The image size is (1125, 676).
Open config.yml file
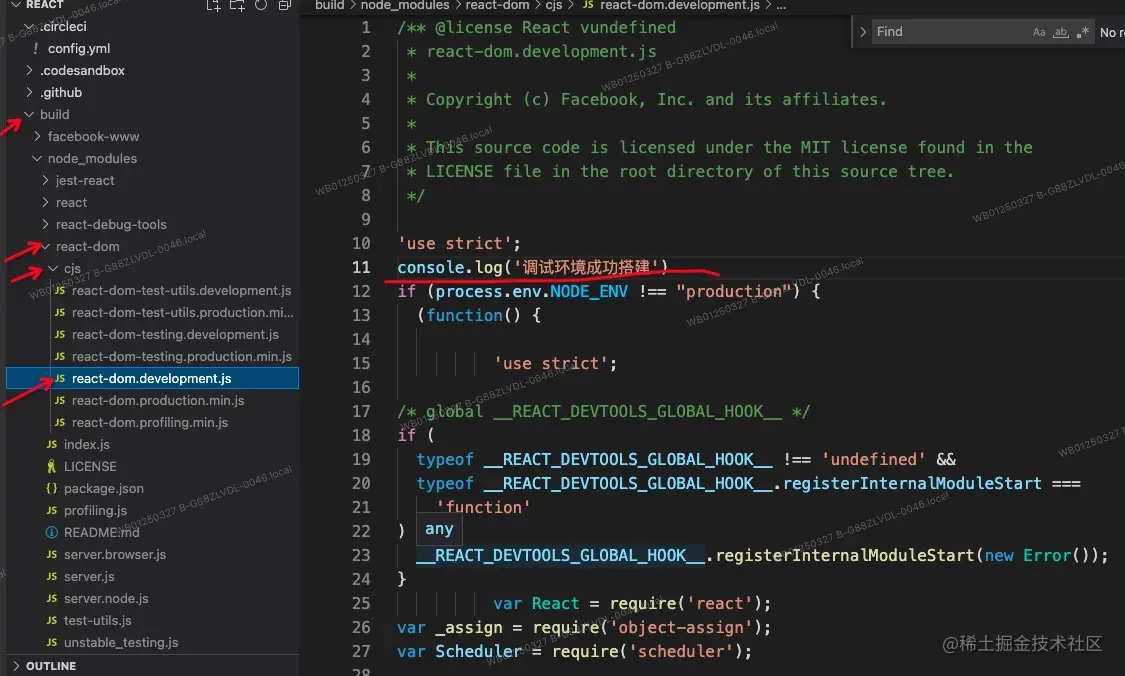(x=79, y=49)
